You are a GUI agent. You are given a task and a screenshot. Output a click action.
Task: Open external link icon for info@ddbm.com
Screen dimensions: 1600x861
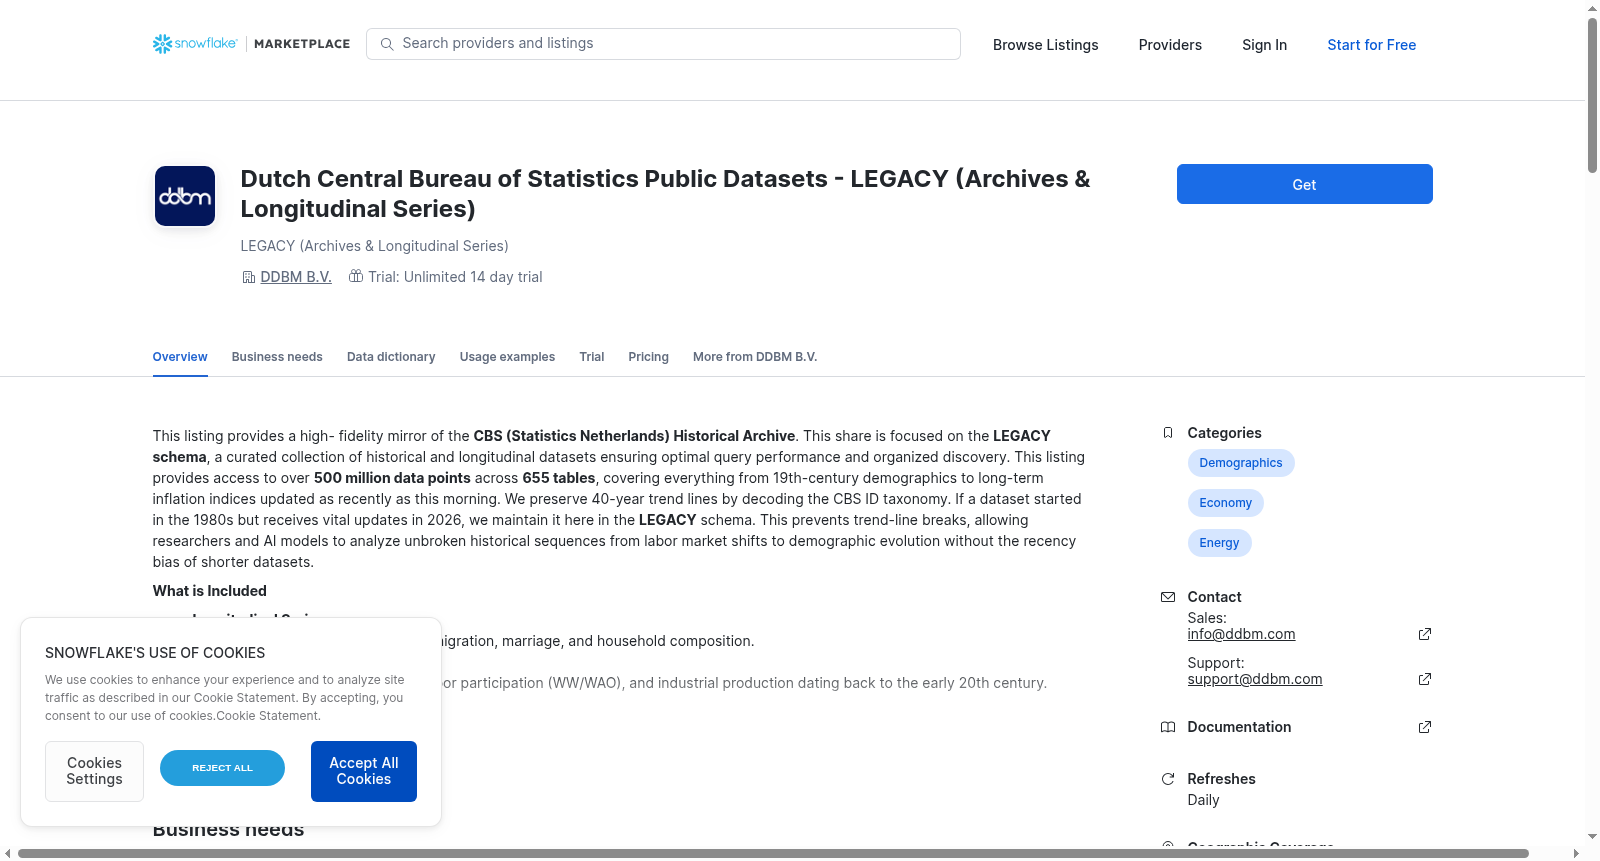click(1425, 634)
